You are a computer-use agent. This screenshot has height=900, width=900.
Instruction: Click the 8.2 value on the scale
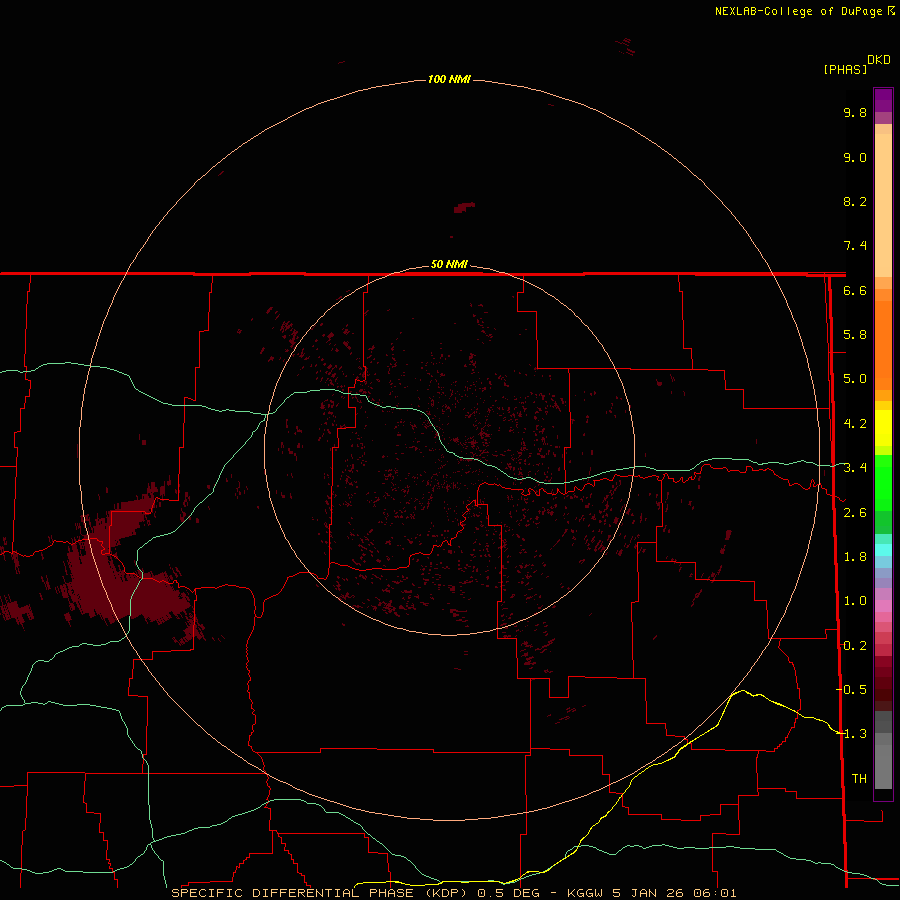pos(855,202)
